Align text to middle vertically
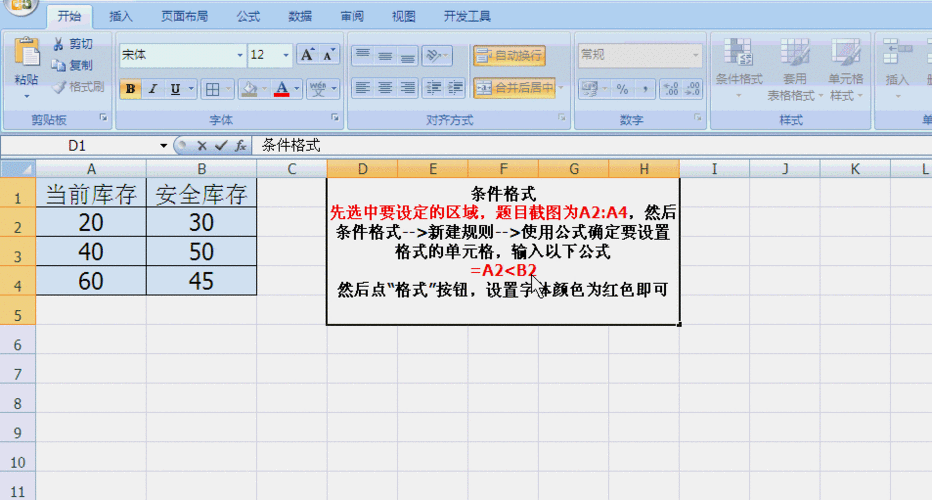 click(x=385, y=55)
